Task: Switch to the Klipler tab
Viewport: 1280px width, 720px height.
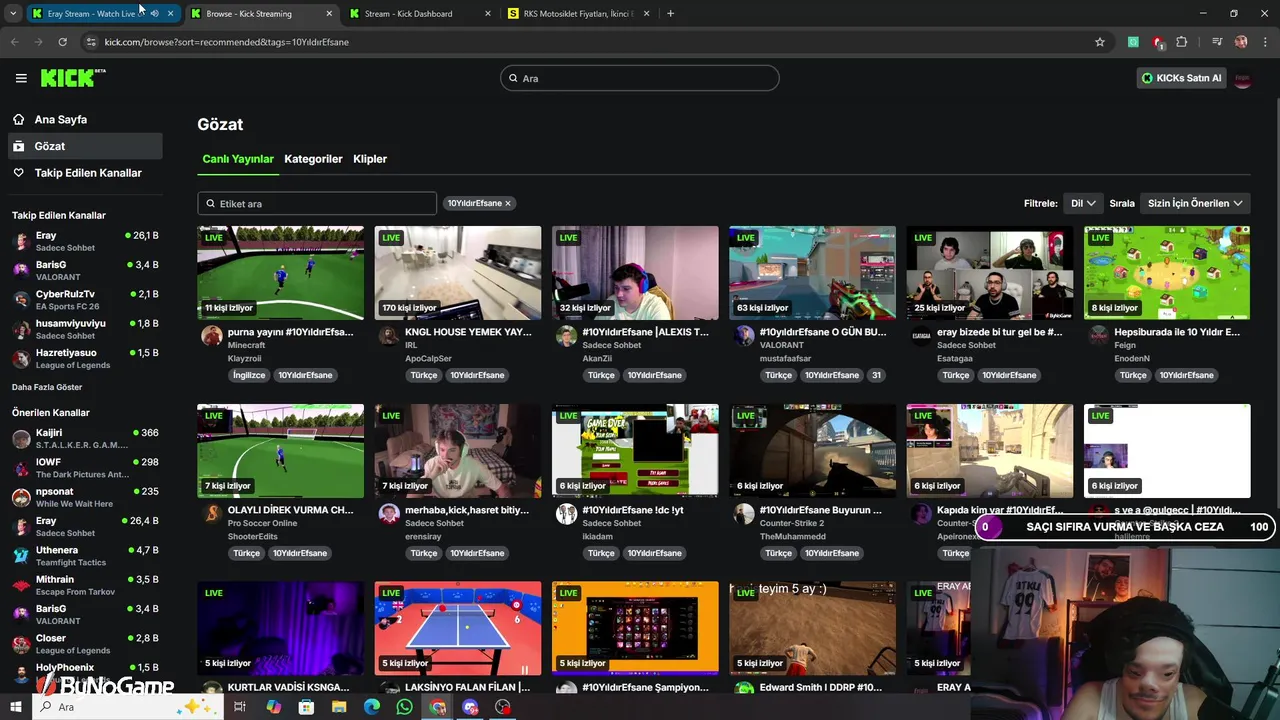Action: tap(370, 159)
